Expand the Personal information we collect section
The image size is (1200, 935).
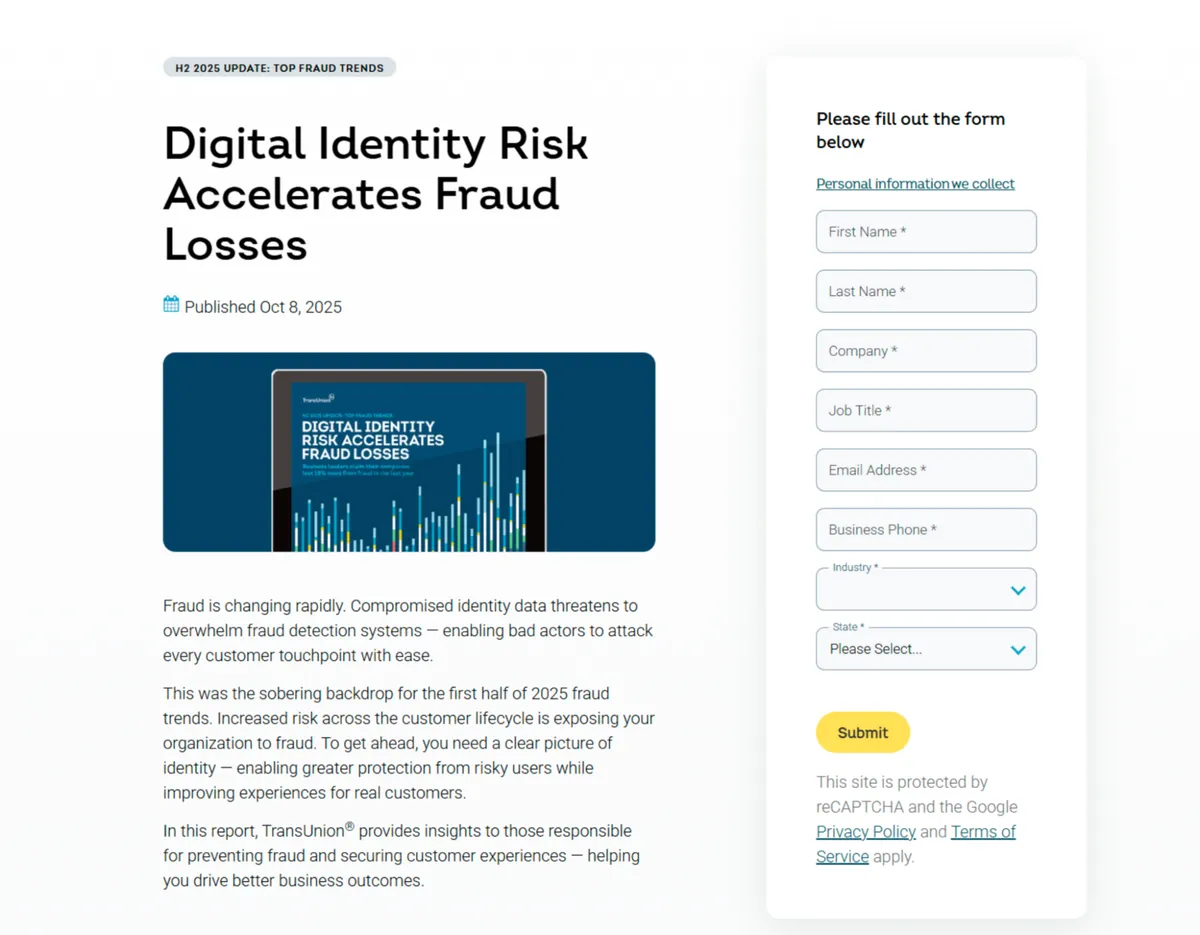click(x=915, y=183)
